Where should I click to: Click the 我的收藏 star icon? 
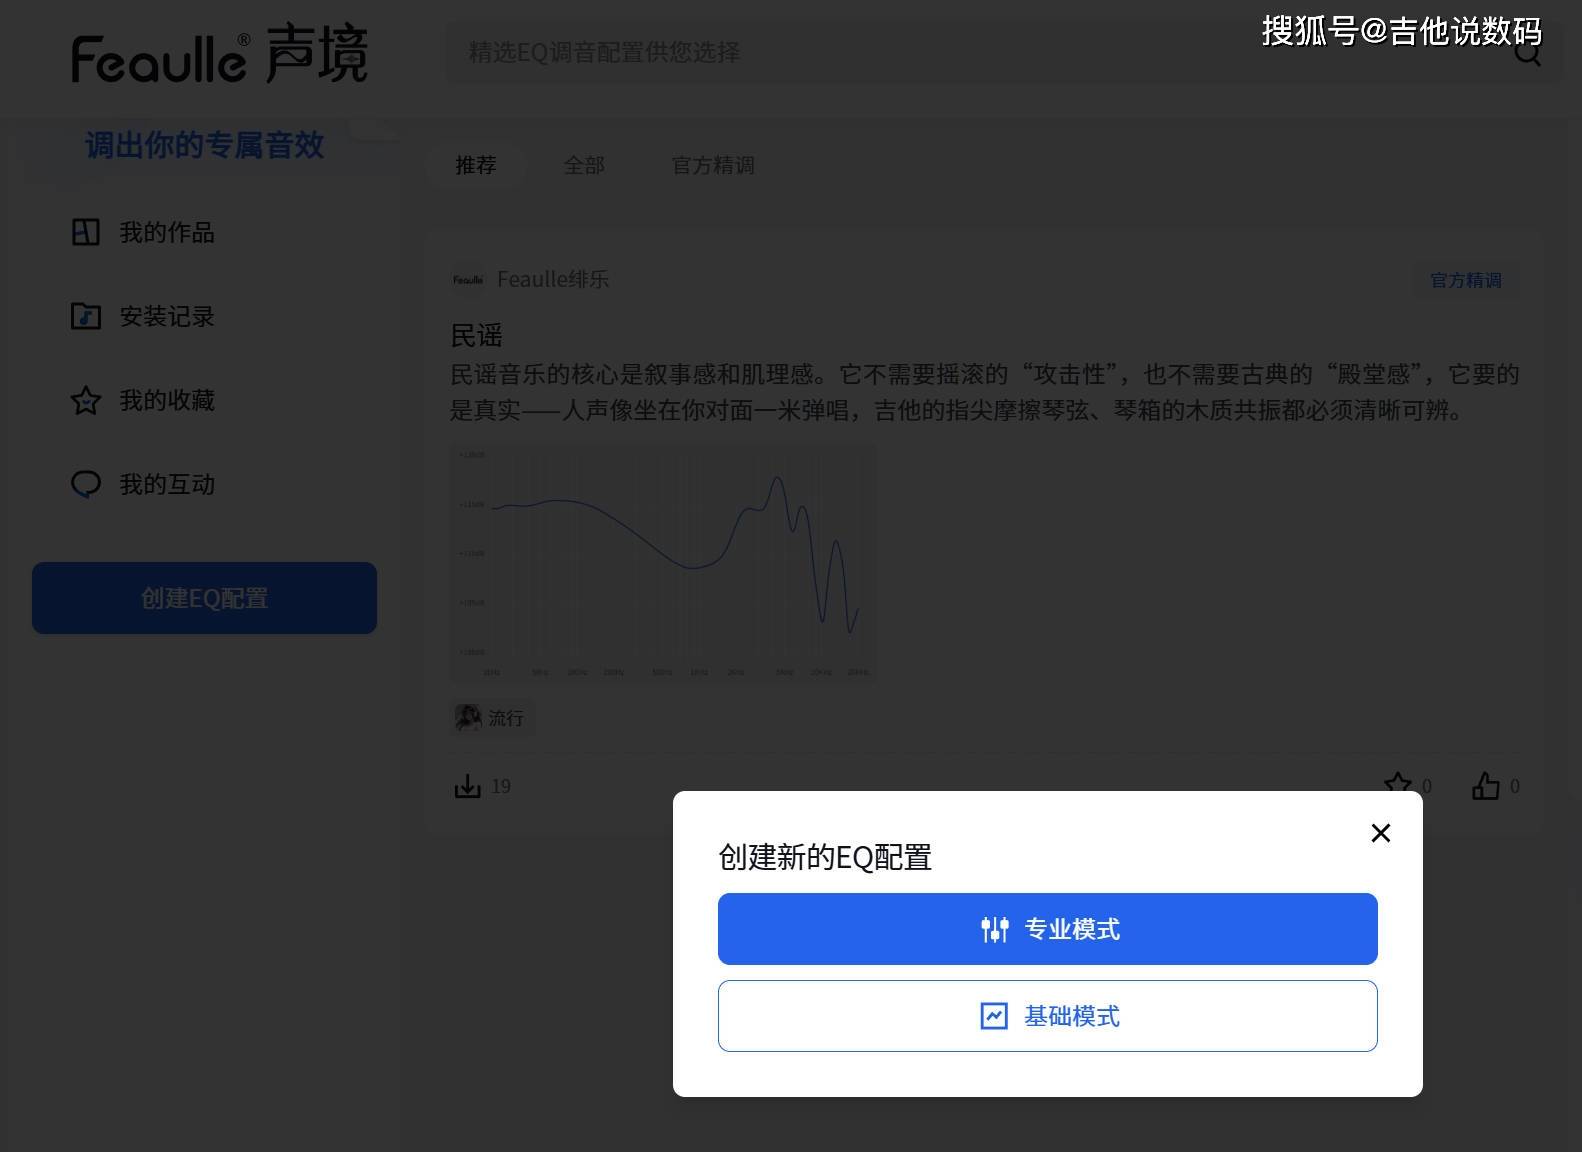point(86,400)
